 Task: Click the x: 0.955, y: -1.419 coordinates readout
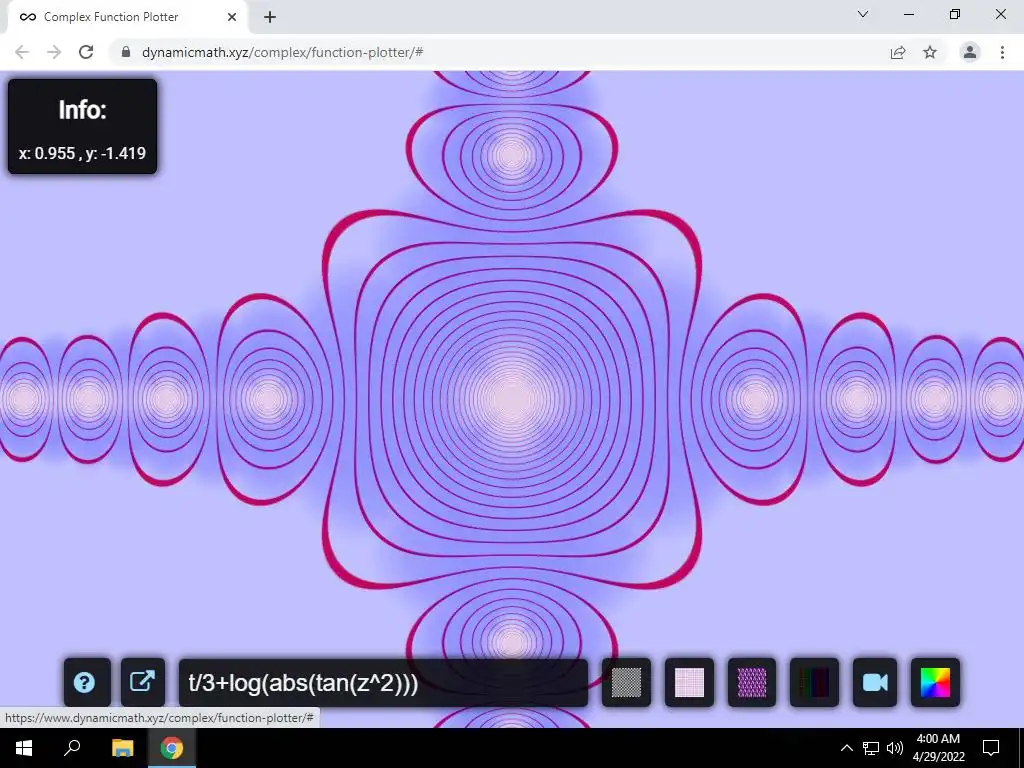point(82,153)
